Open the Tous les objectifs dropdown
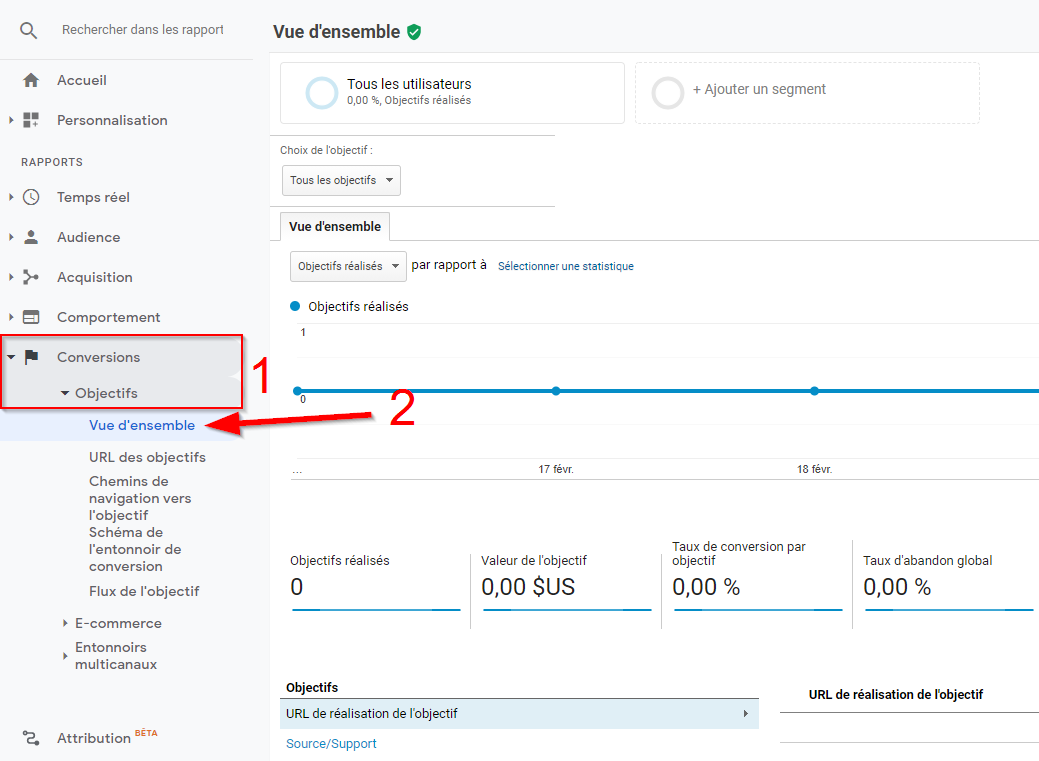 tap(341, 180)
